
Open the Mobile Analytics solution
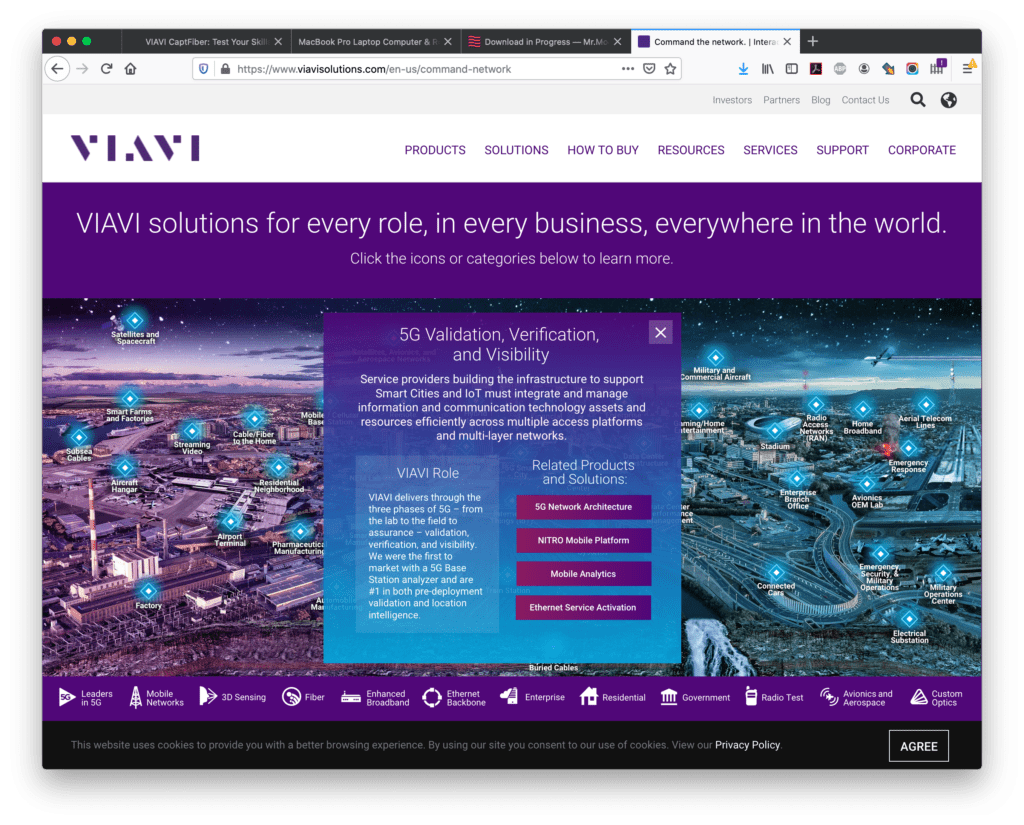pyautogui.click(x=583, y=574)
